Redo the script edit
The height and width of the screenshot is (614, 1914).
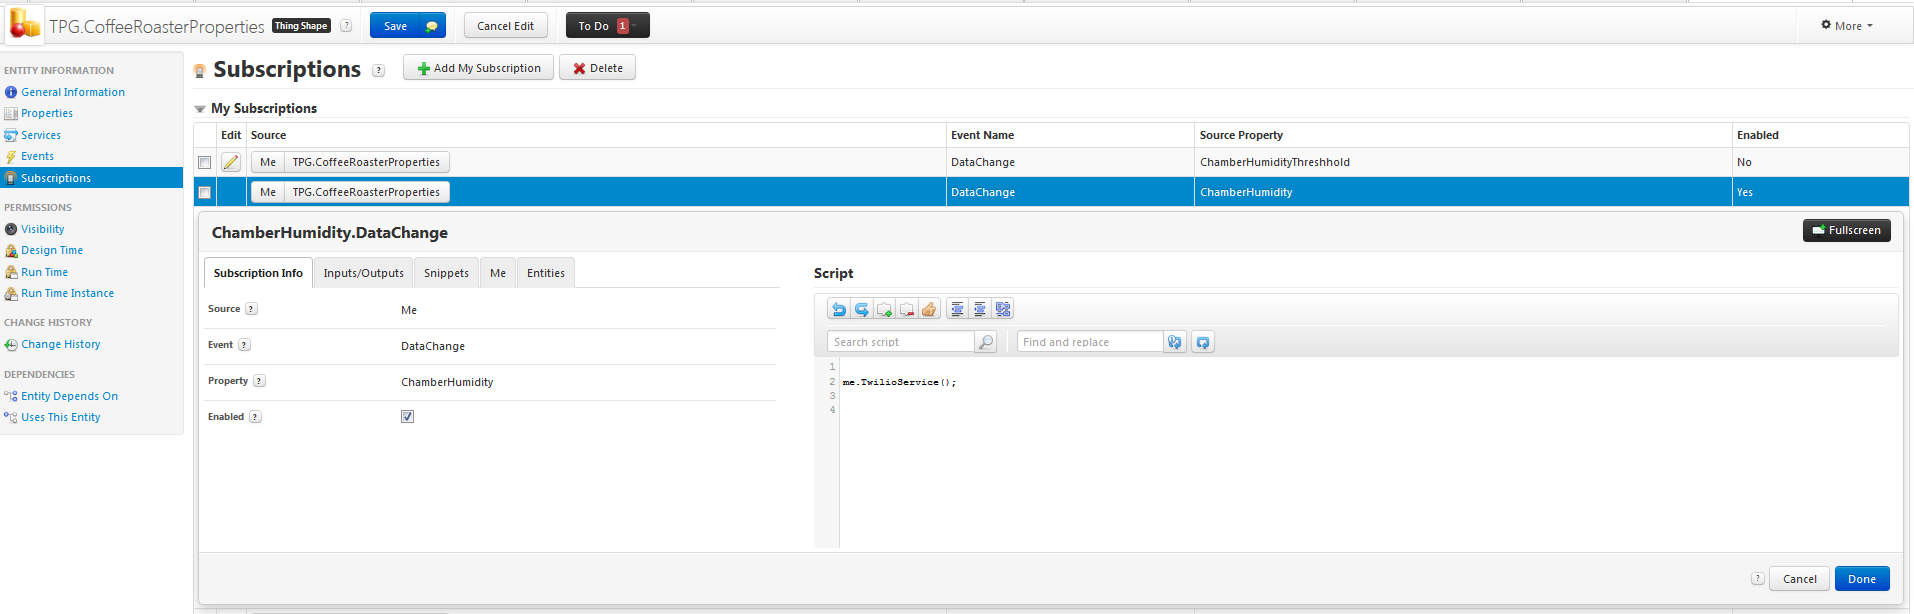point(861,309)
